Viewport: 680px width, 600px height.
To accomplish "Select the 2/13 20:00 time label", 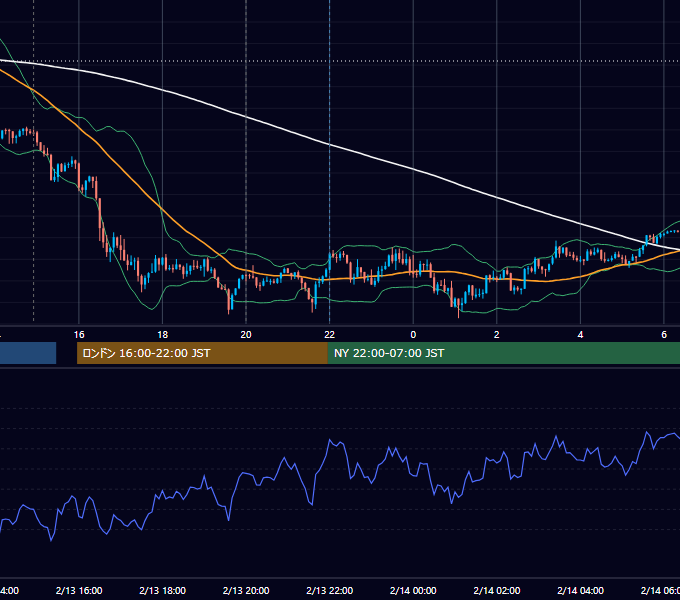I will click(x=246, y=590).
